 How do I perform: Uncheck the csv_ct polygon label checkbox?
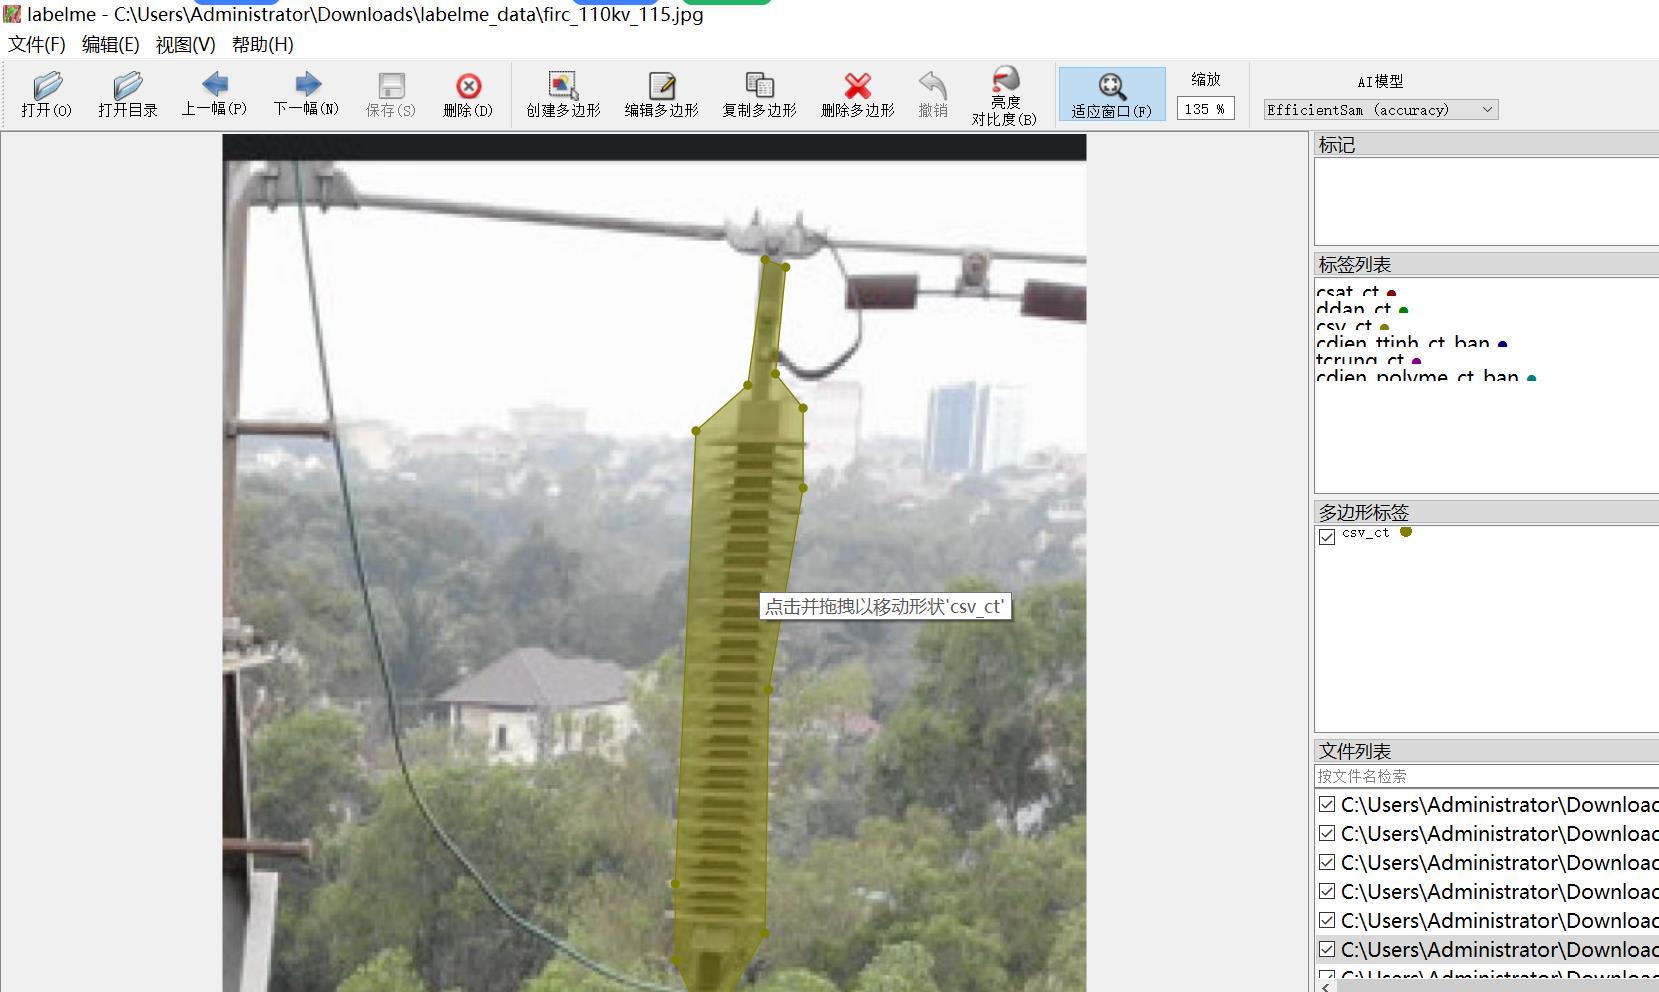1327,537
